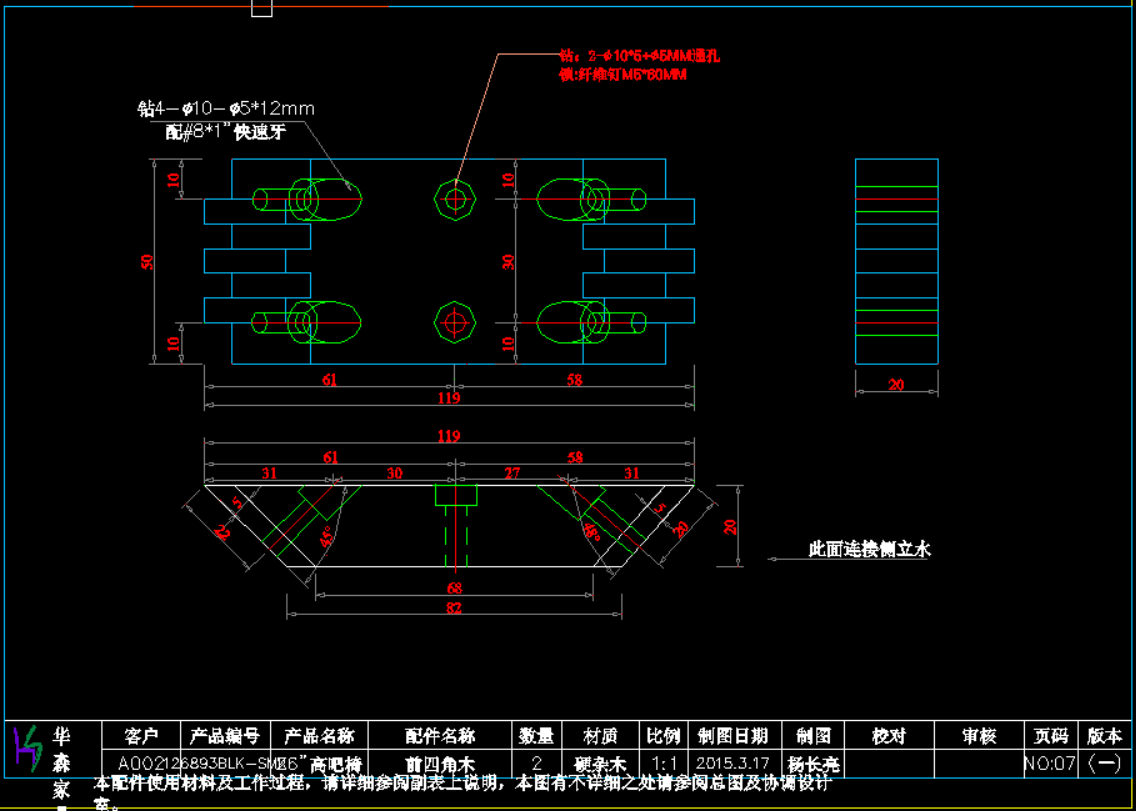Select the 前四角木 part name cell
This screenshot has width=1136, height=811.
(439, 765)
